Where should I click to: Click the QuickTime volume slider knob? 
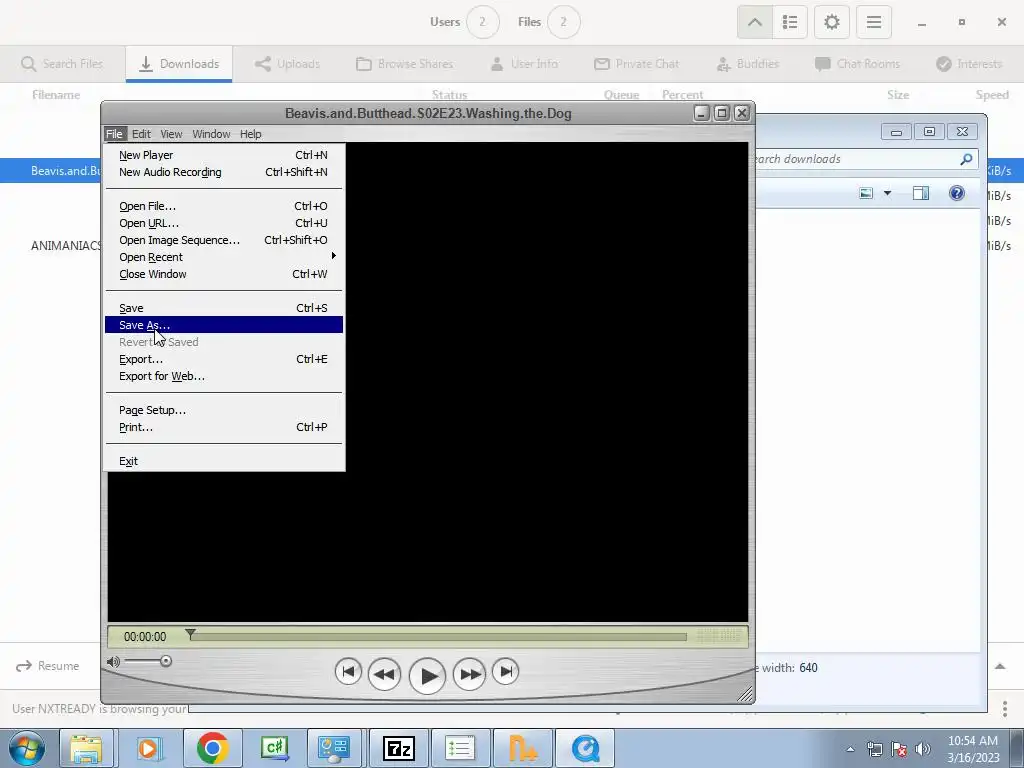point(166,662)
